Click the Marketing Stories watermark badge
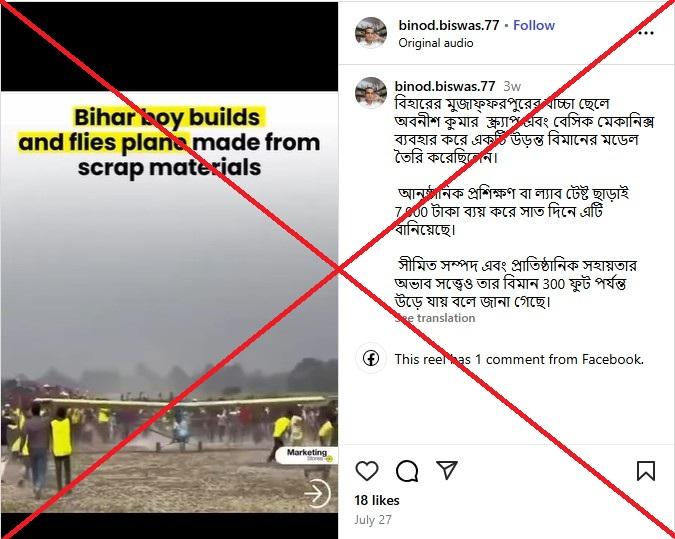 pos(307,455)
